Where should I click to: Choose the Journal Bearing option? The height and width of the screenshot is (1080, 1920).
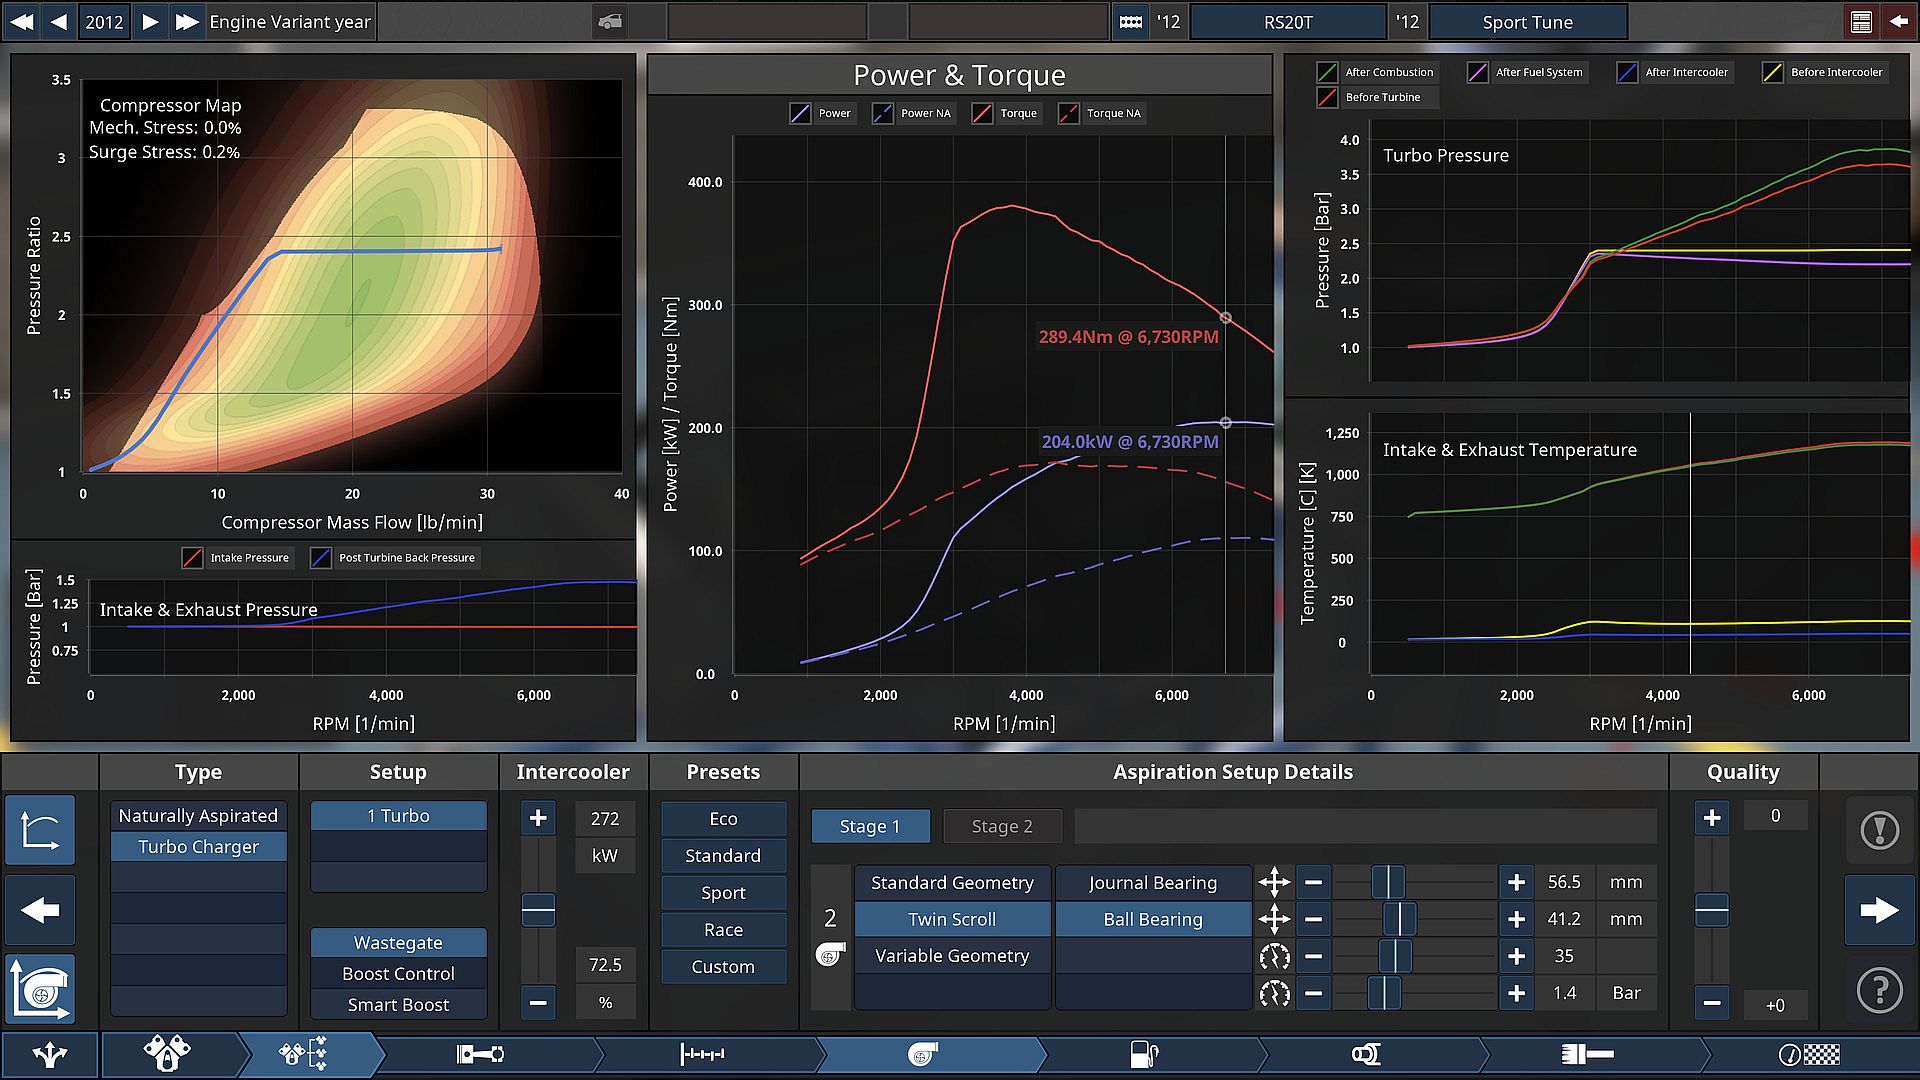click(x=1152, y=882)
